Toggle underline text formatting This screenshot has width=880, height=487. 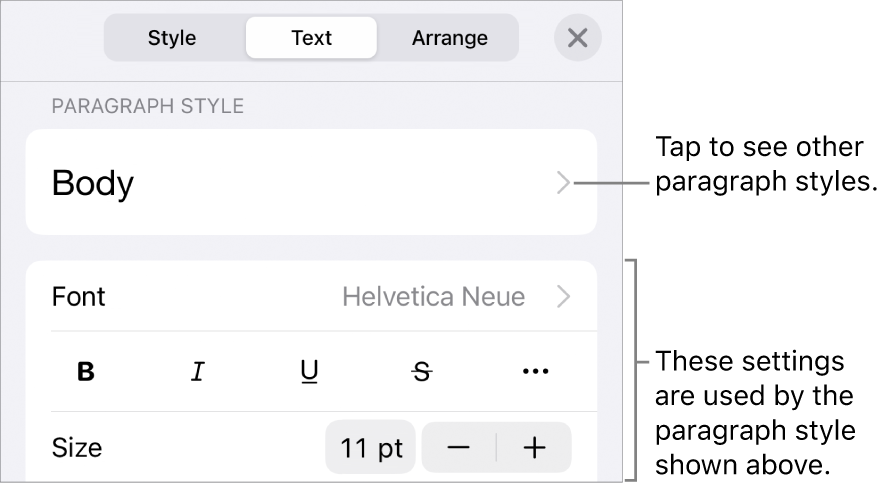(310, 372)
